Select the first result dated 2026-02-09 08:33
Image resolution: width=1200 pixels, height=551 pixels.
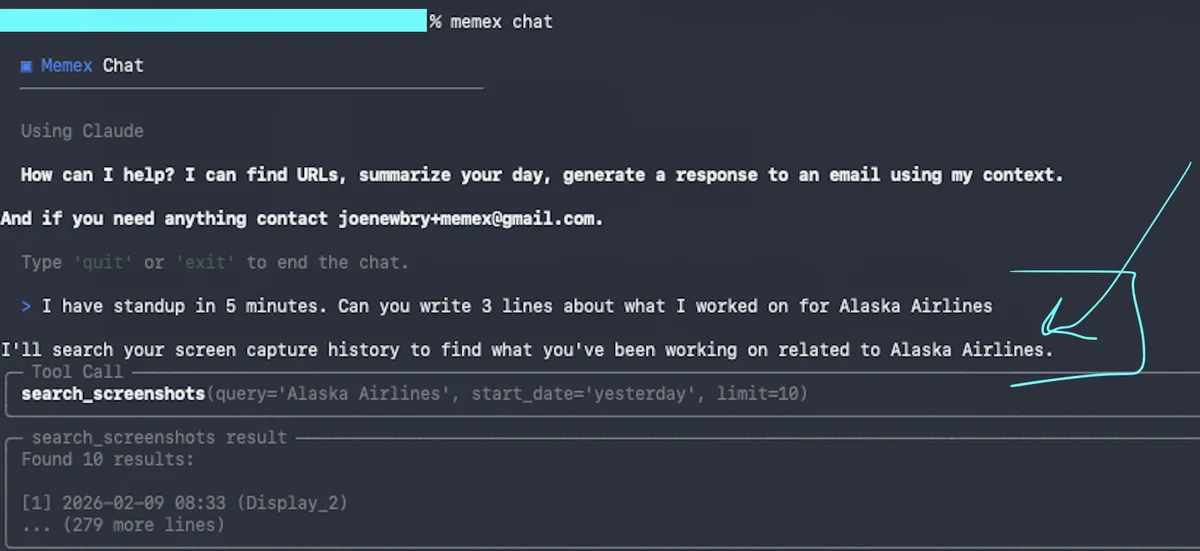tap(184, 502)
